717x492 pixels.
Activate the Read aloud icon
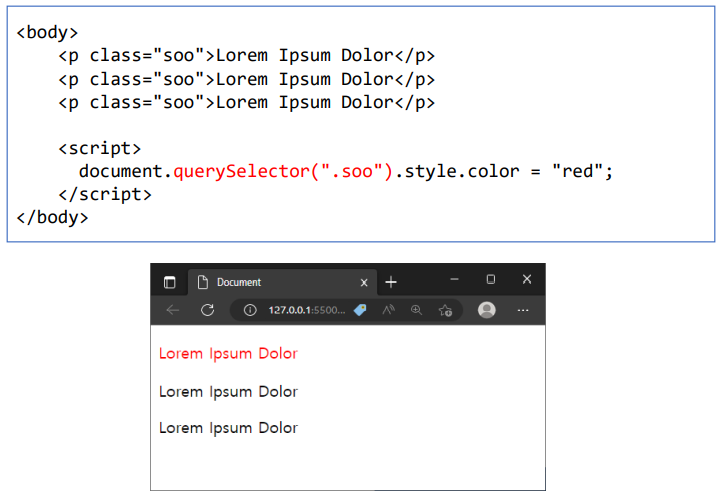[x=388, y=310]
